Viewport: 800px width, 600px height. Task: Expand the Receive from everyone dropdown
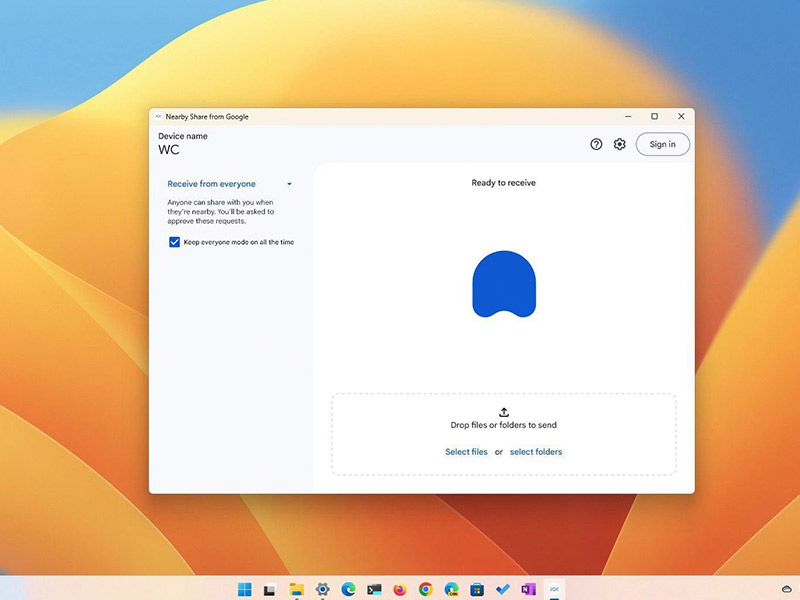pyautogui.click(x=289, y=184)
